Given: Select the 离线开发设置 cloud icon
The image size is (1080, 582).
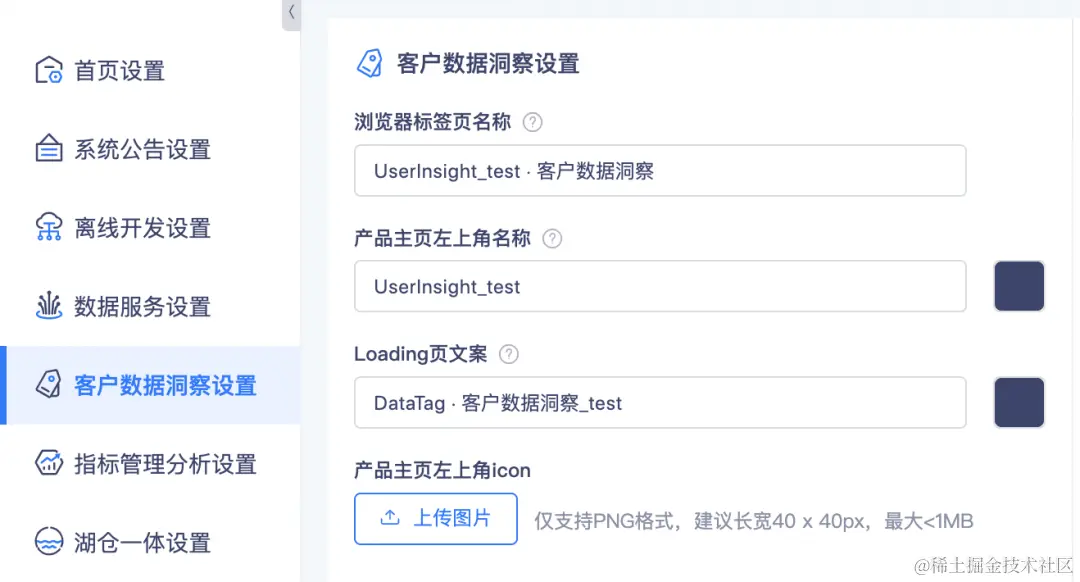Looking at the screenshot, I should click(x=48, y=227).
